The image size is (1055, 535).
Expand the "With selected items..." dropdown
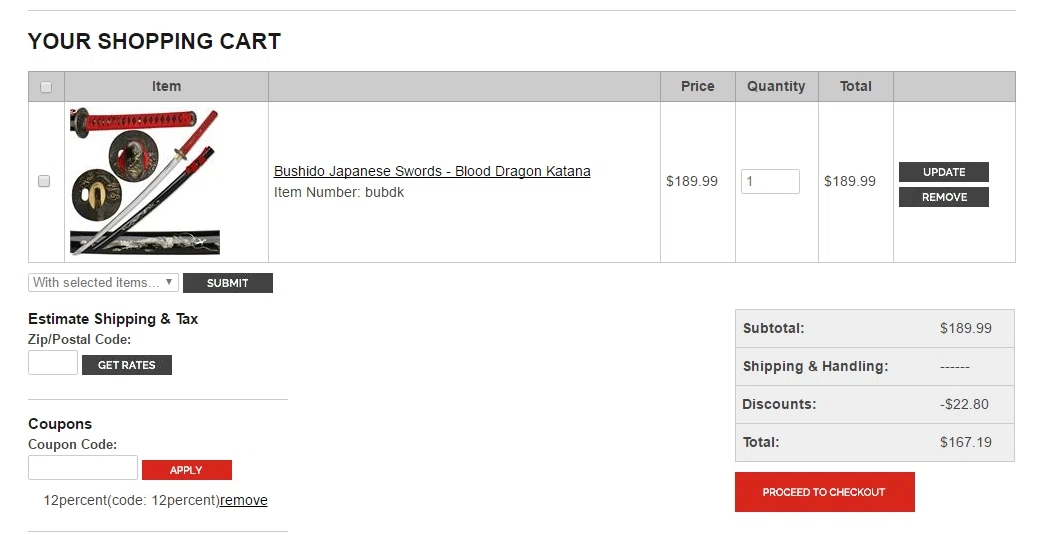point(104,283)
